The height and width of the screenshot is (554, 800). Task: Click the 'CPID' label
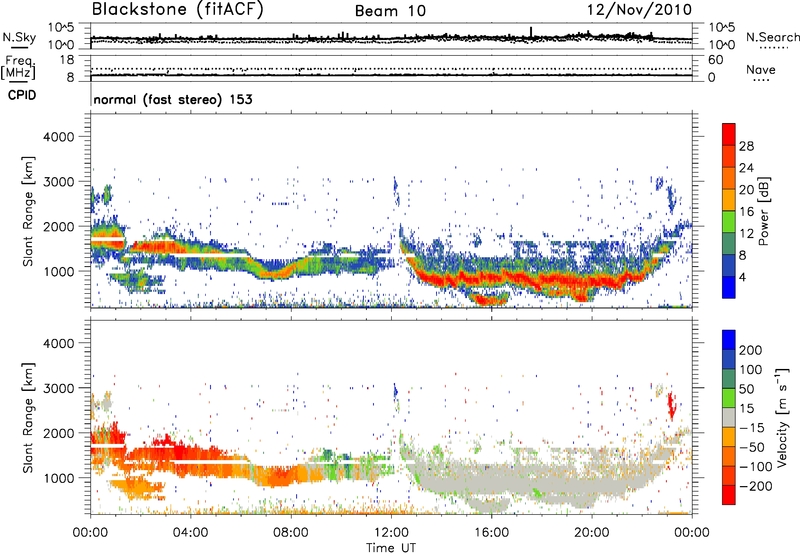[21, 95]
